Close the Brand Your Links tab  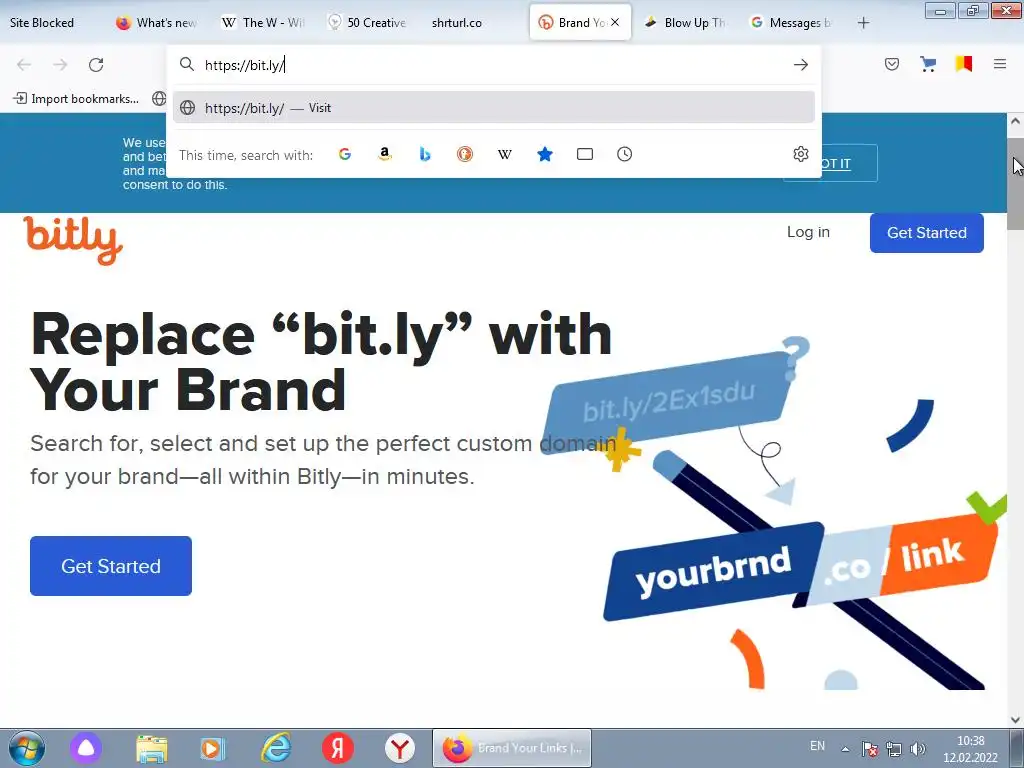[615, 22]
